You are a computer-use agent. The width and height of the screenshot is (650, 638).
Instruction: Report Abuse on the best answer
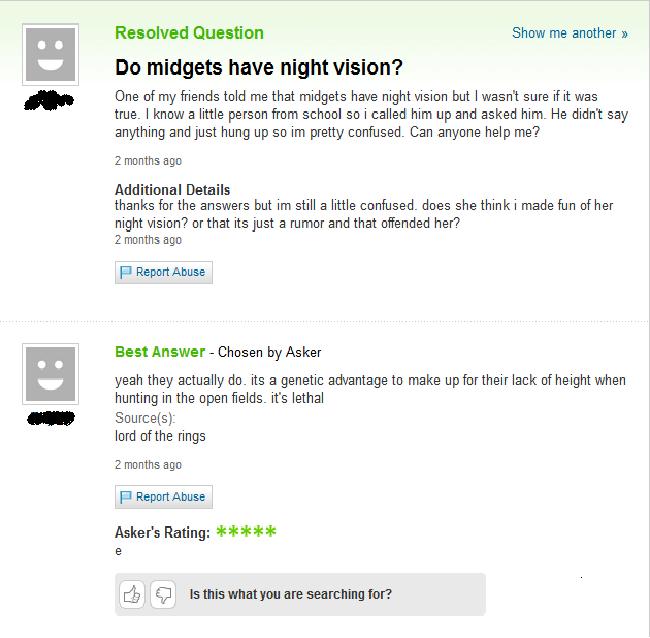pos(164,497)
